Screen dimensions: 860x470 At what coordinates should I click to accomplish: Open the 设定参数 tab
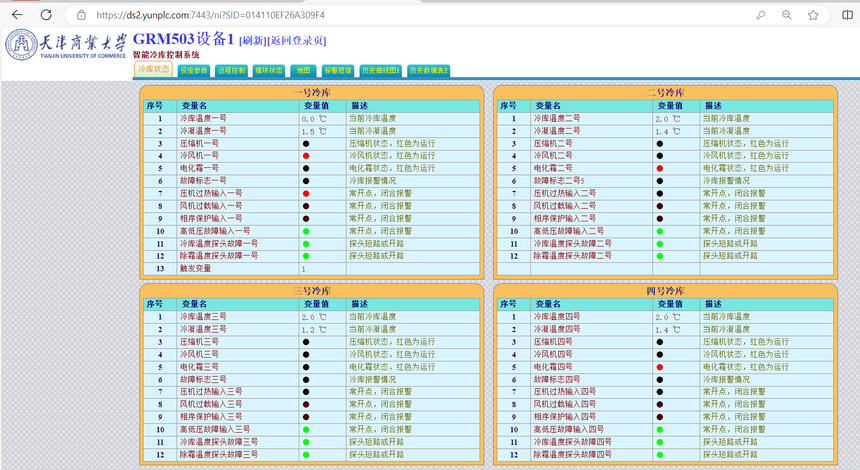tap(194, 71)
